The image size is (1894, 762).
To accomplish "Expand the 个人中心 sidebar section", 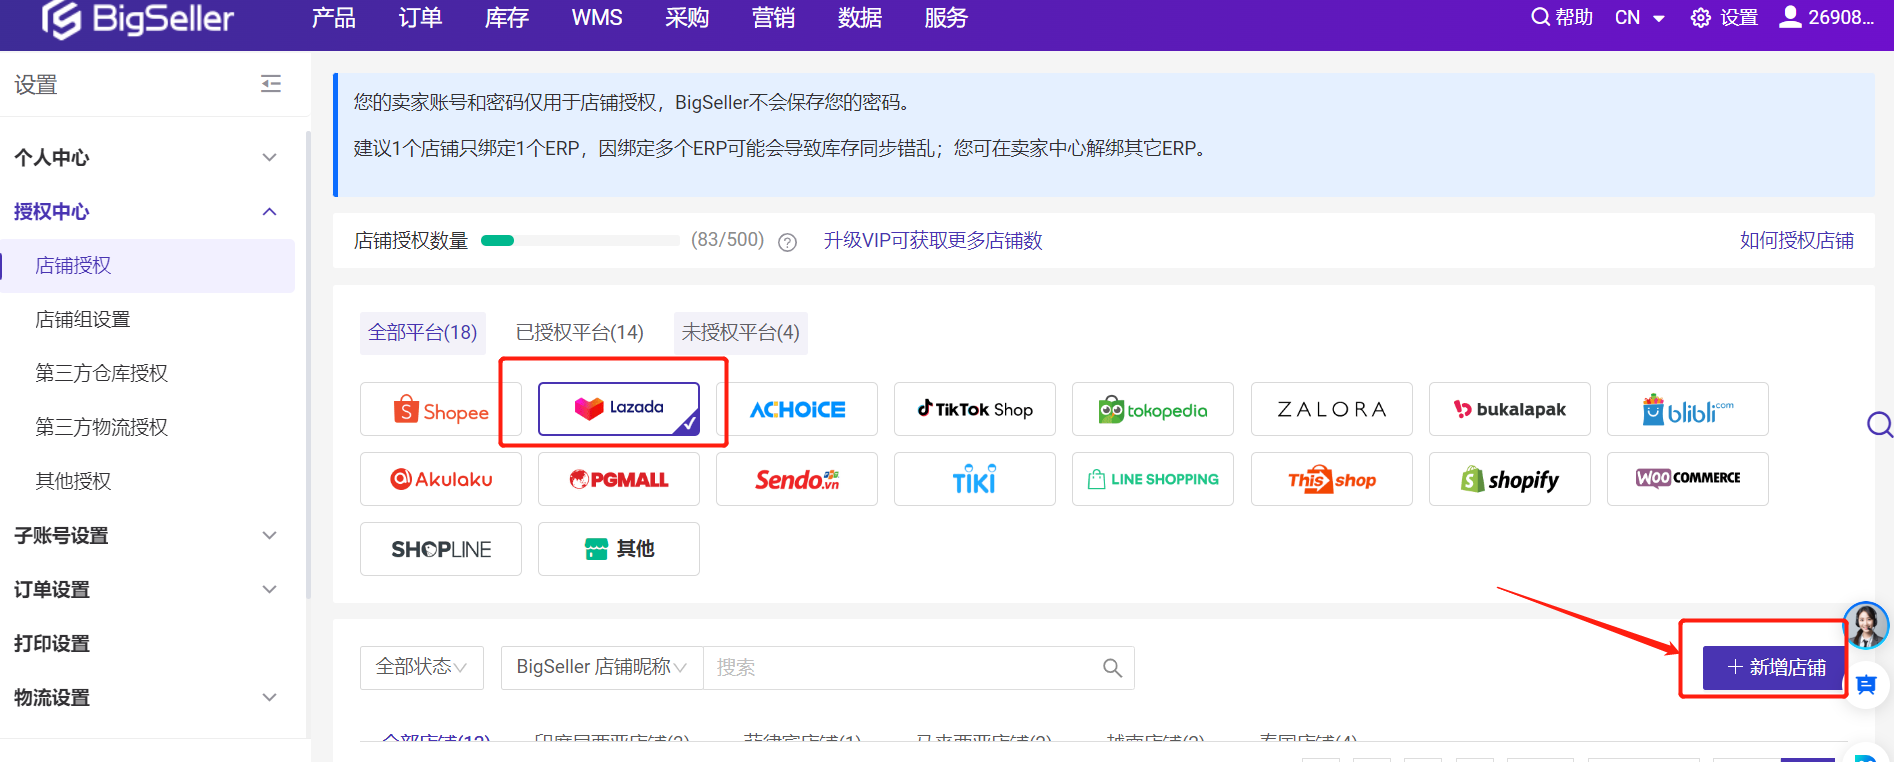I will click(147, 158).
